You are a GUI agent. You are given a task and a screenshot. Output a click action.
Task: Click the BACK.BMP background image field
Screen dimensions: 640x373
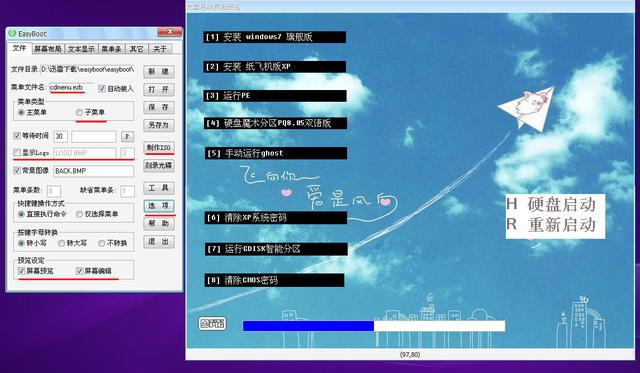[93, 171]
